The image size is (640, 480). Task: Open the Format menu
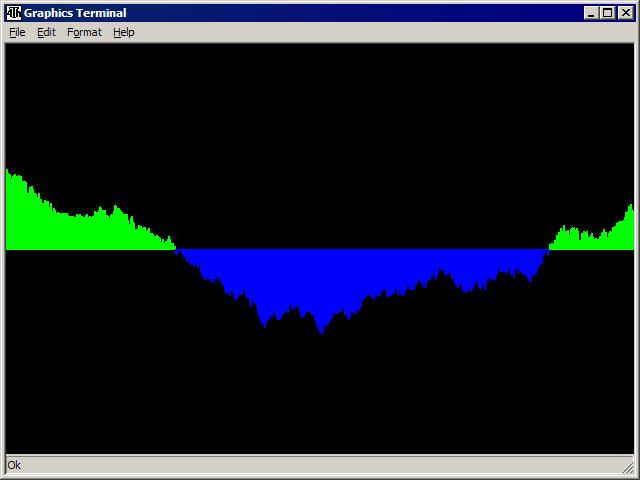point(84,32)
